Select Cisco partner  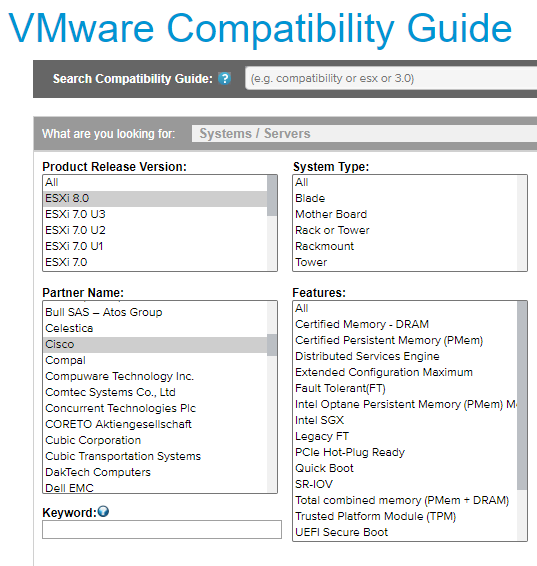(x=155, y=344)
